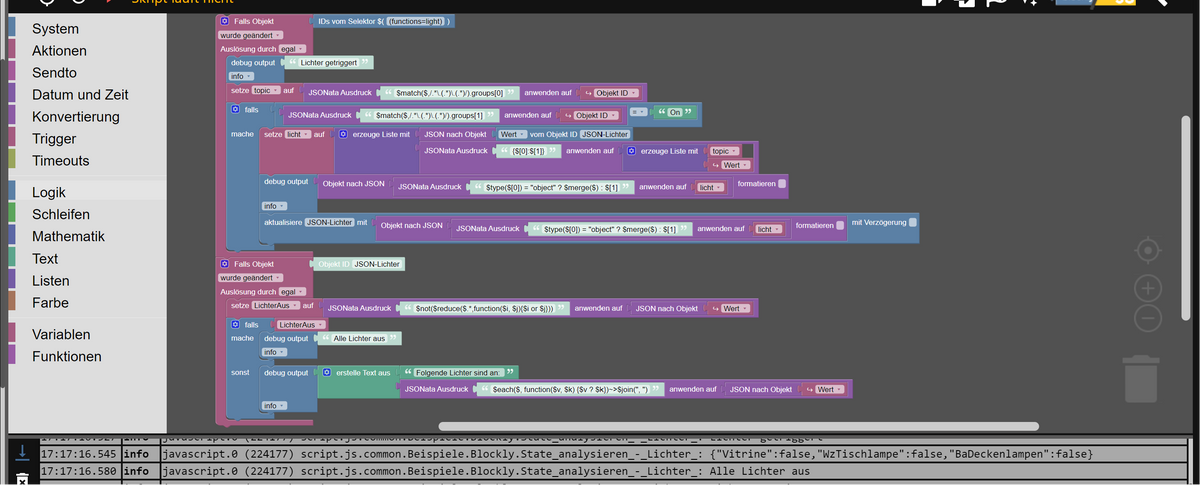Edit the 'Alle Lichter aus' text field

pos(358,339)
